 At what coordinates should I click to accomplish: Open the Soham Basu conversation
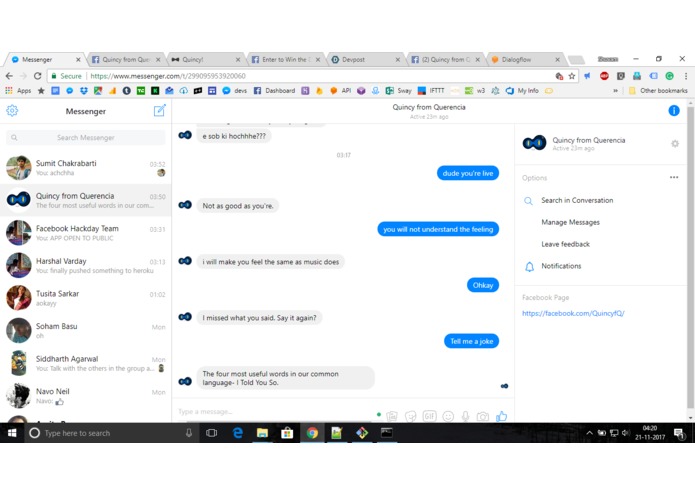point(86,331)
